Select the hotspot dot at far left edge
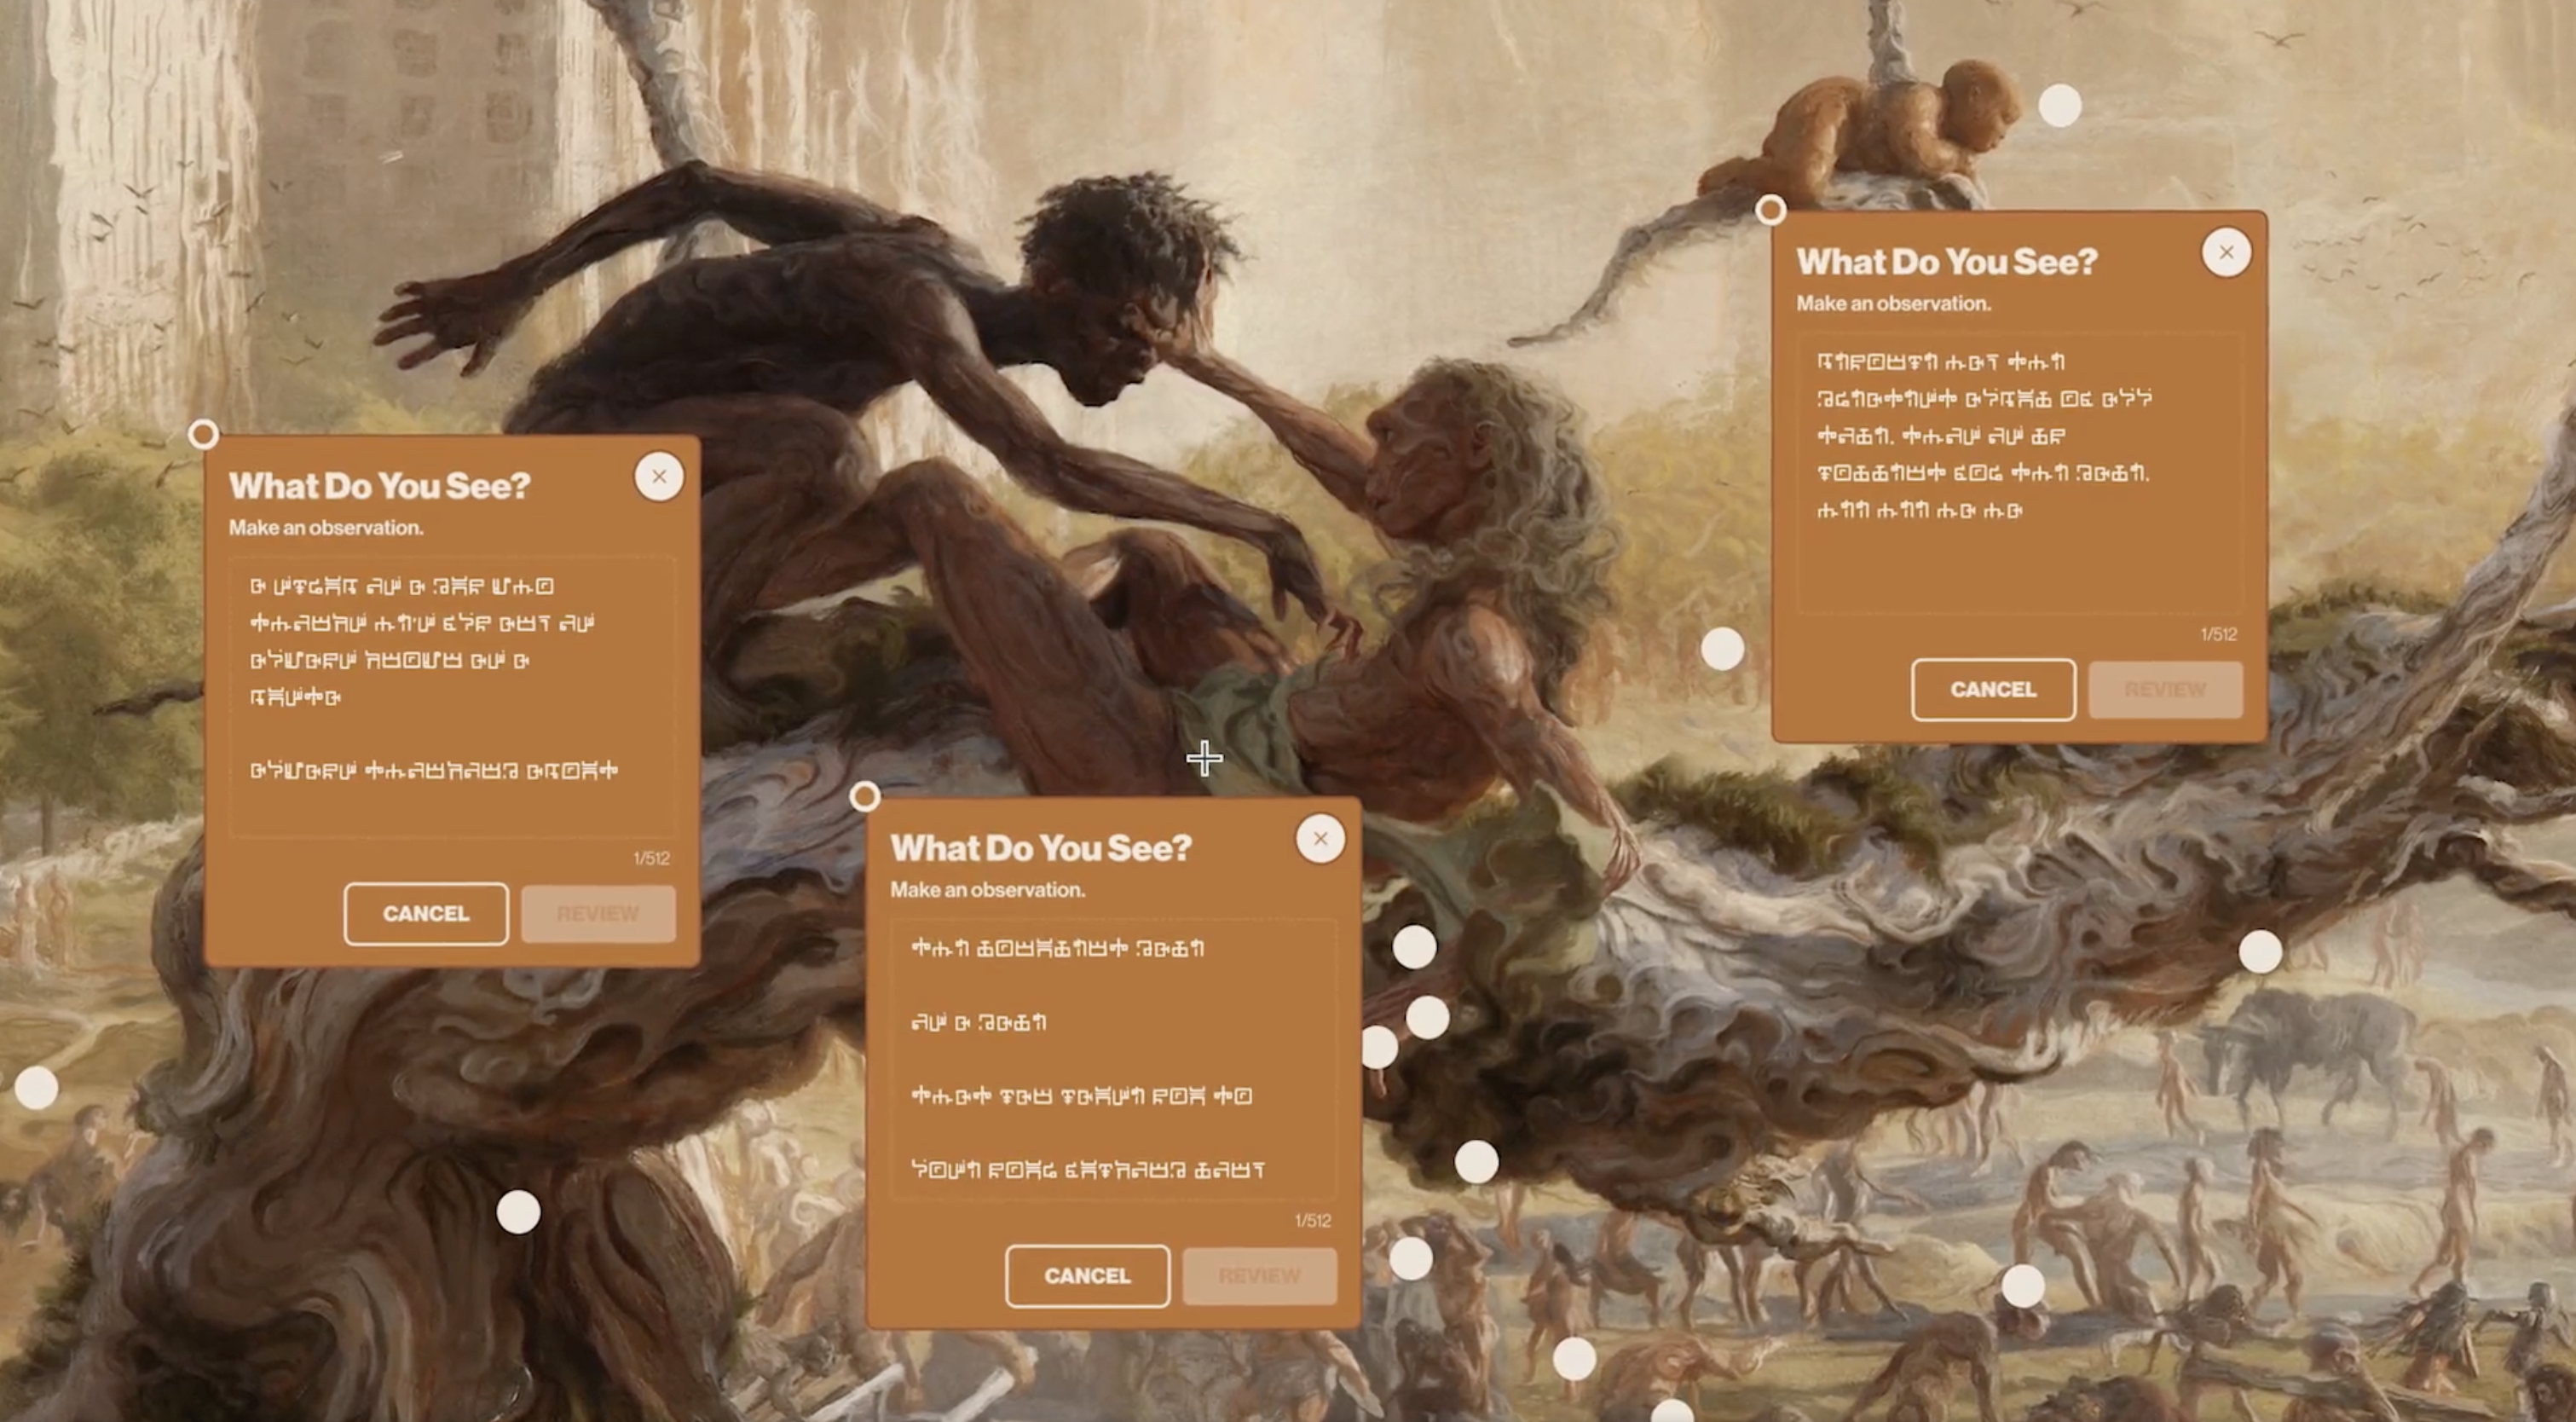The width and height of the screenshot is (2576, 1422). [36, 1087]
